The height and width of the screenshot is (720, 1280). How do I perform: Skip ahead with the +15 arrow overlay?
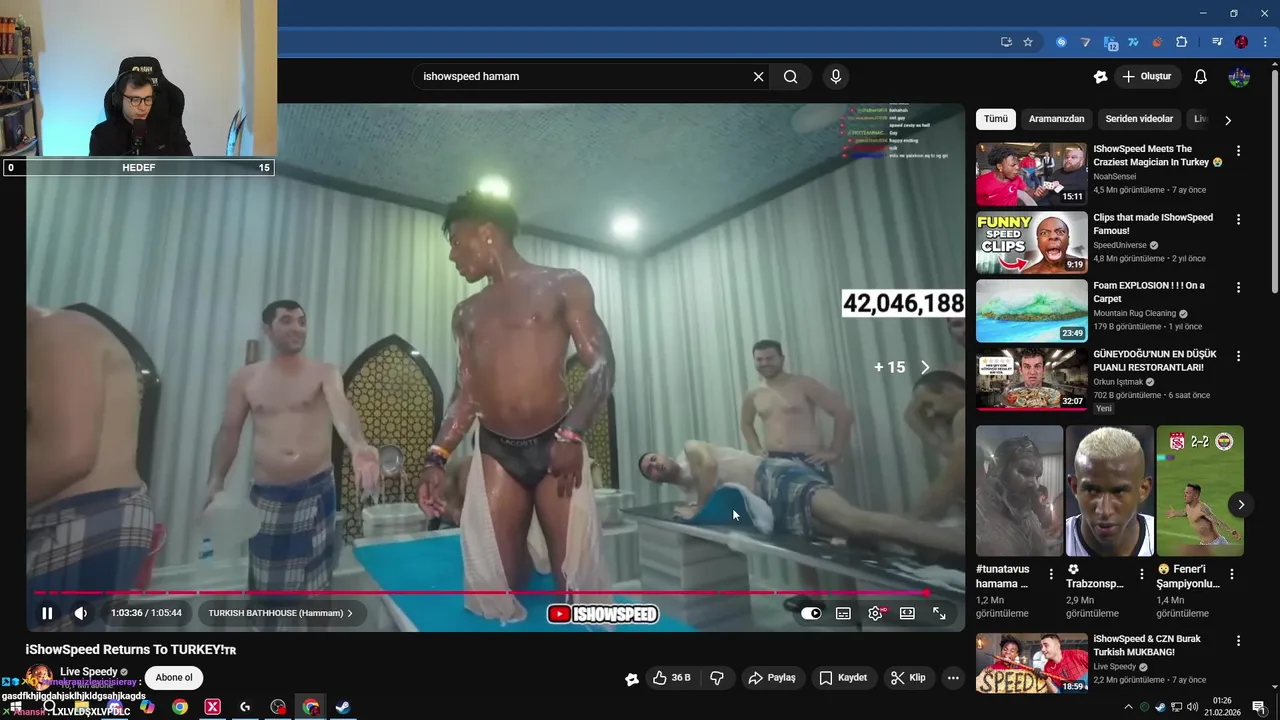pyautogui.click(x=902, y=368)
